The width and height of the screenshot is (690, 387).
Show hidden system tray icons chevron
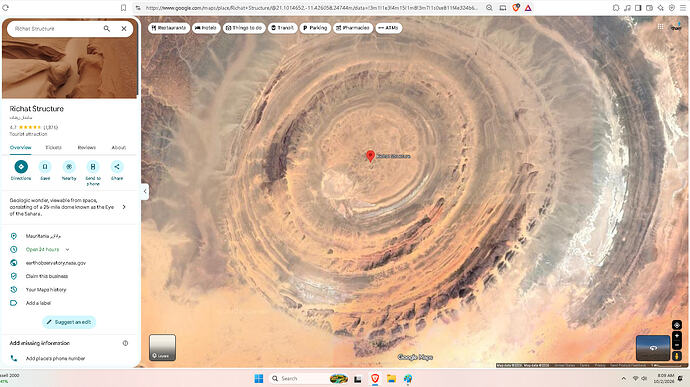624,379
